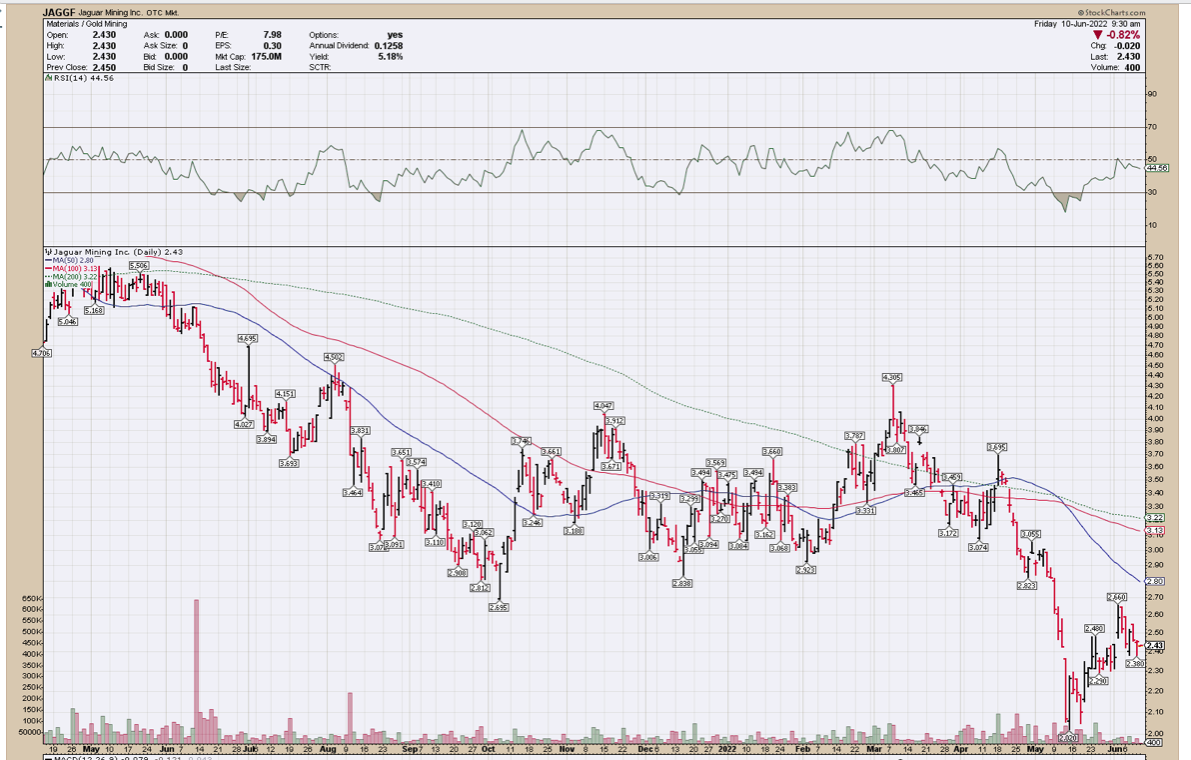Image resolution: width=1191 pixels, height=760 pixels.
Task: Click the JAGGF ticker symbol
Action: (58, 13)
